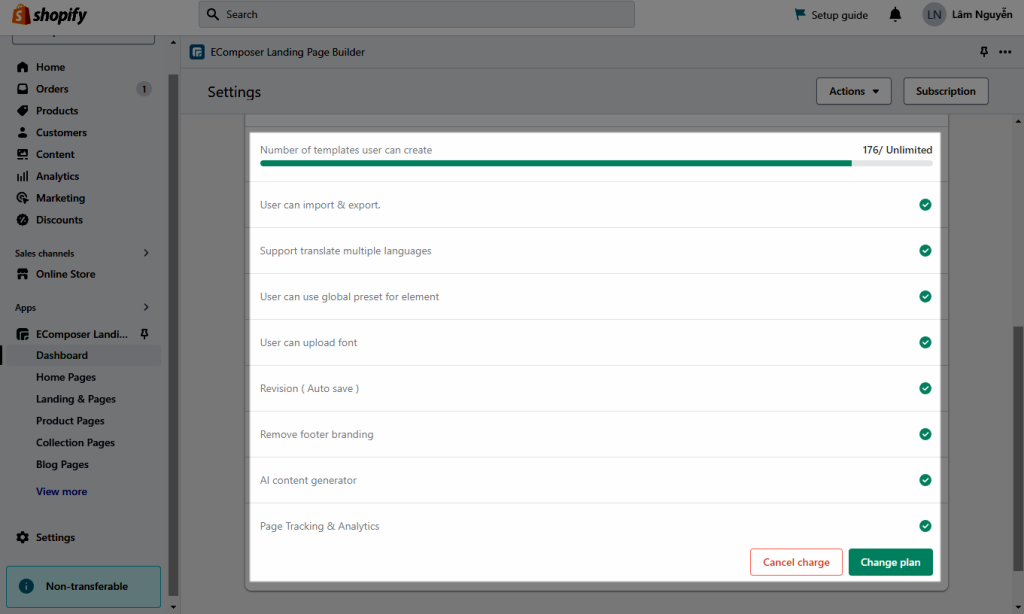Screen dimensions: 1024x614
Task: Open Landing & Pages
Action: tap(76, 399)
